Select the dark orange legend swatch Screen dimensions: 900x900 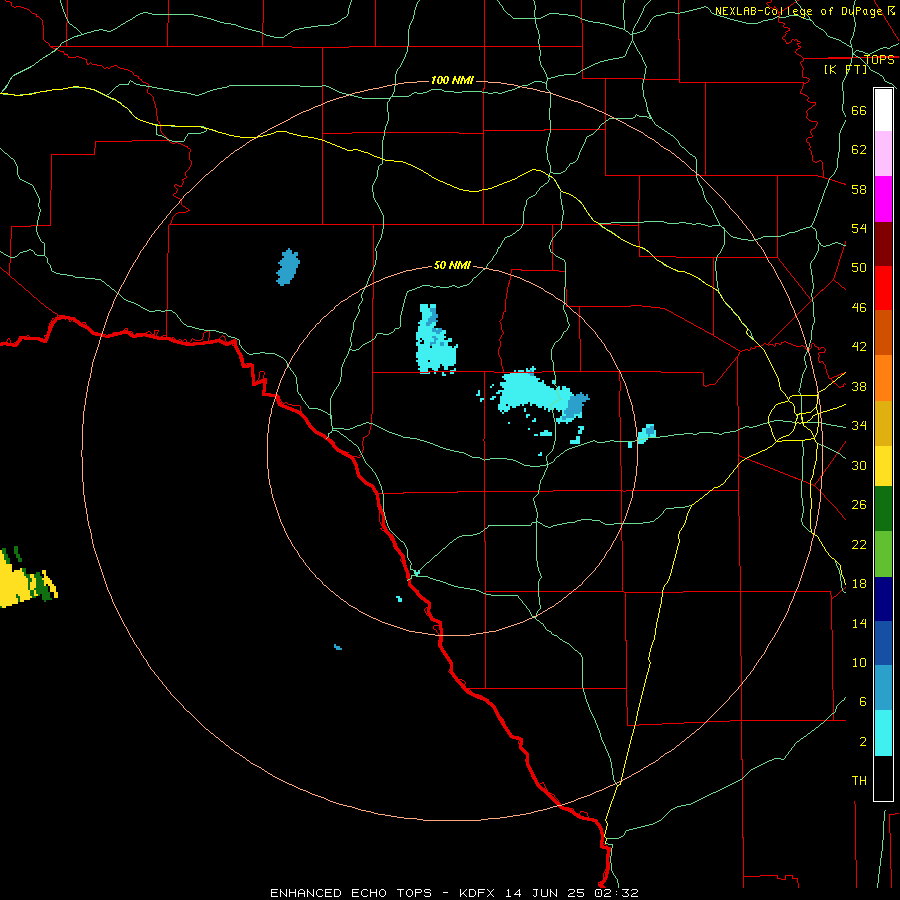click(883, 332)
